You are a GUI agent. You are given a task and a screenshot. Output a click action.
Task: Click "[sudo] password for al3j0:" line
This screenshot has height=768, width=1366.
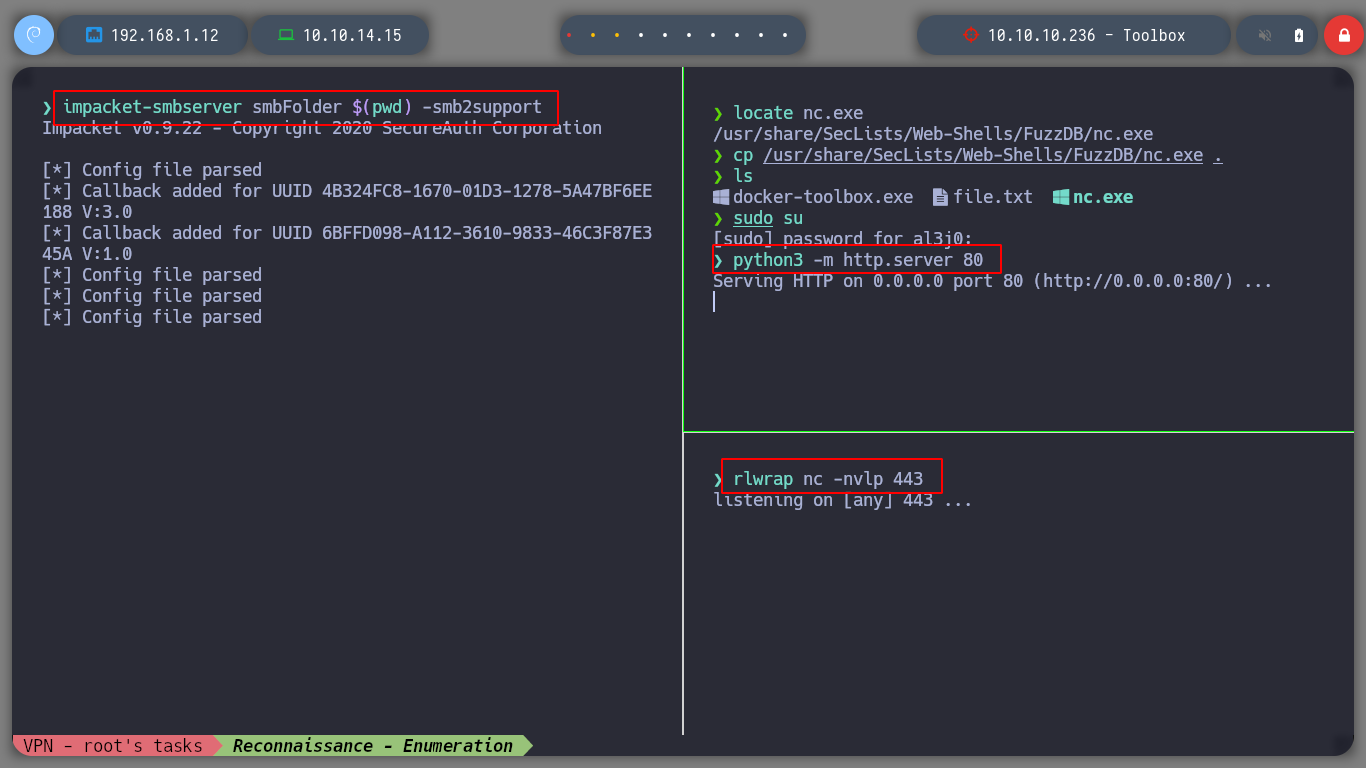[843, 239]
